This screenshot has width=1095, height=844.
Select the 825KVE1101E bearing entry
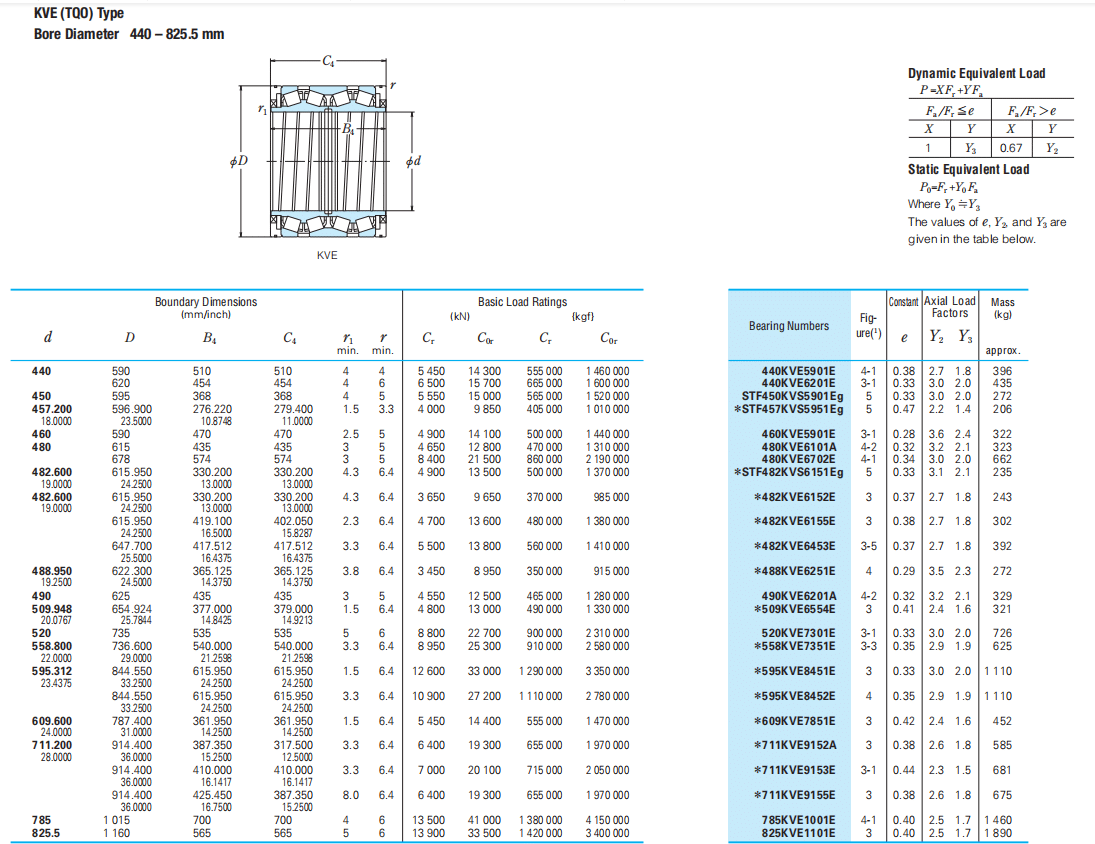[798, 832]
